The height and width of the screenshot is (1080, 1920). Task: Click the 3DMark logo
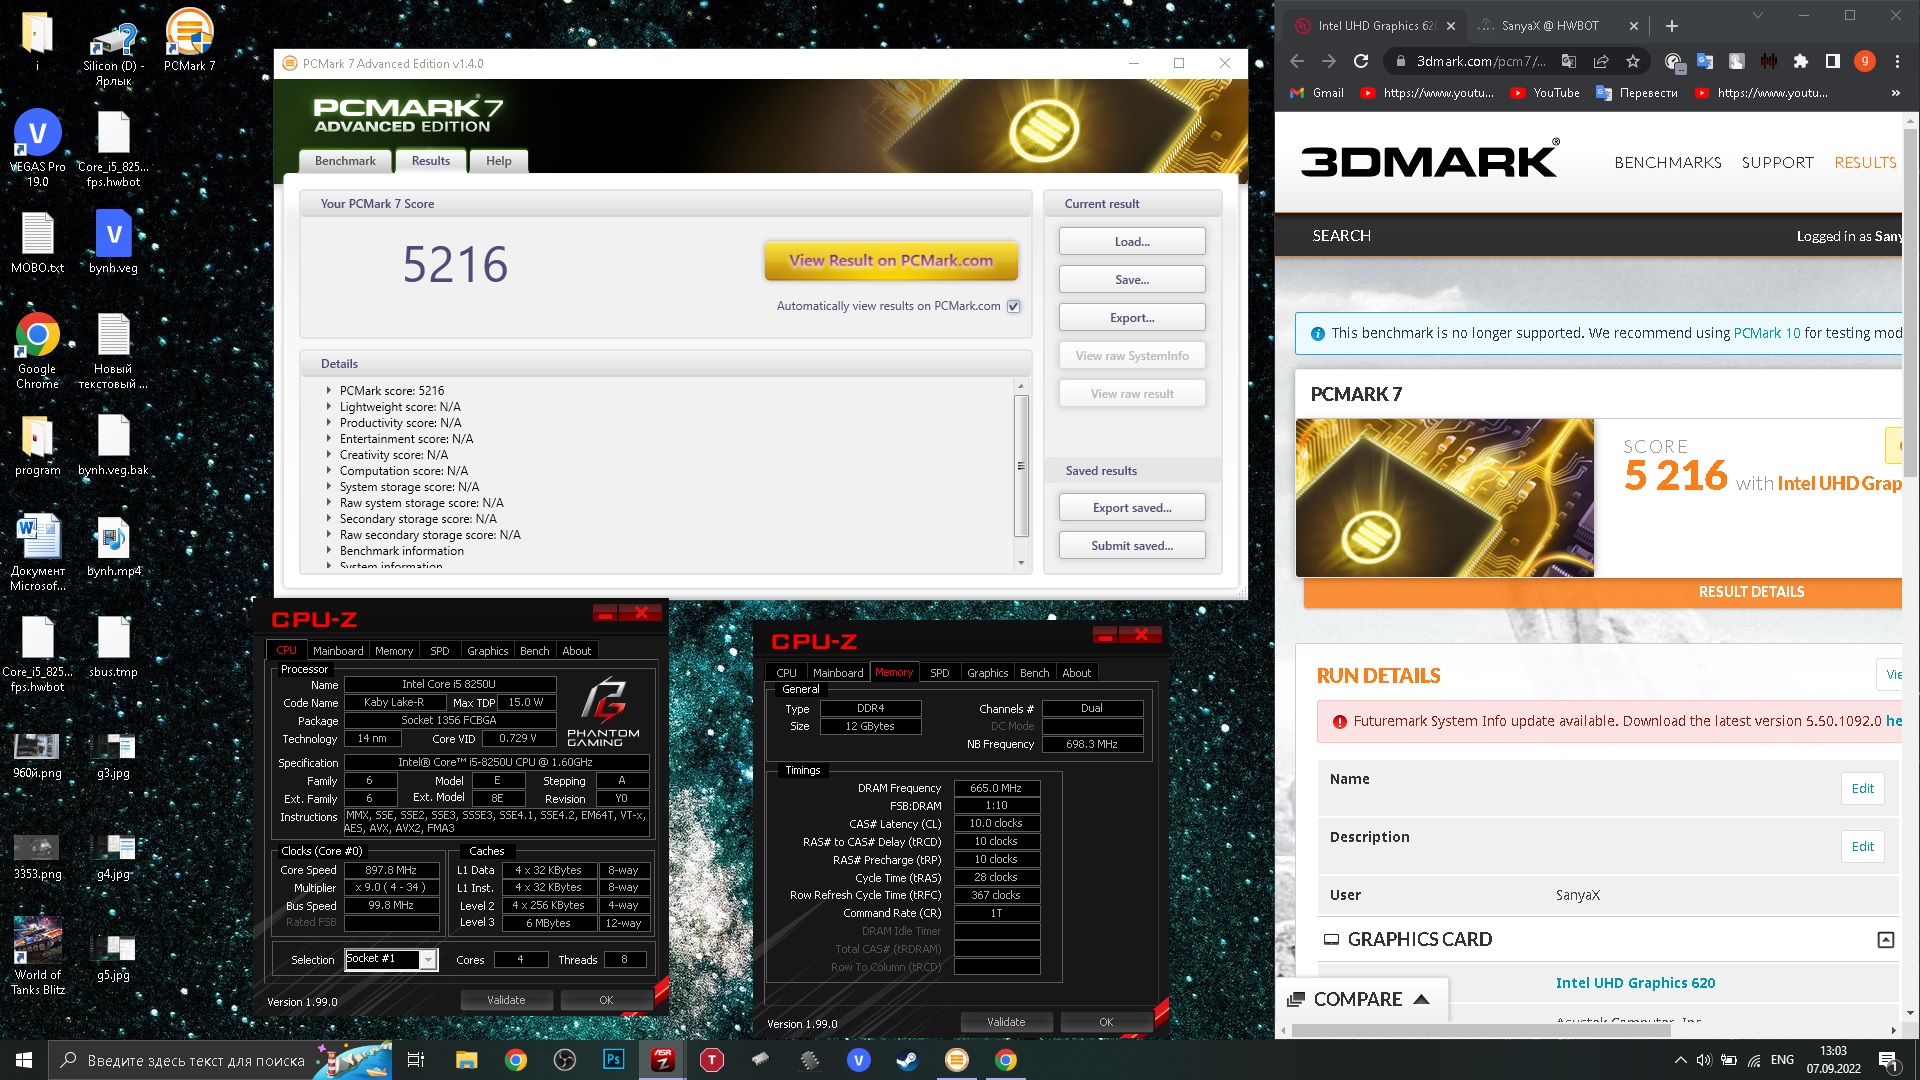click(1429, 160)
